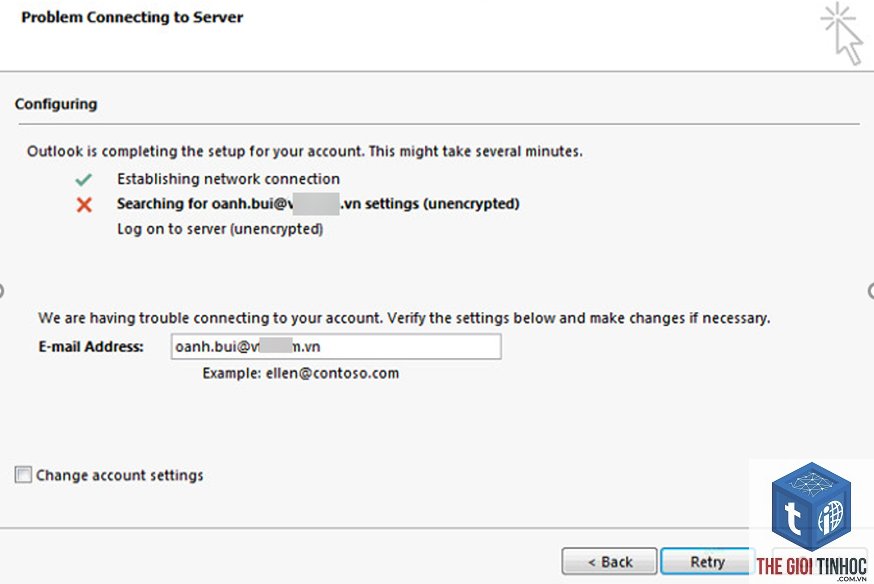Click the 'Outlook is completing the setup' message

tap(305, 152)
